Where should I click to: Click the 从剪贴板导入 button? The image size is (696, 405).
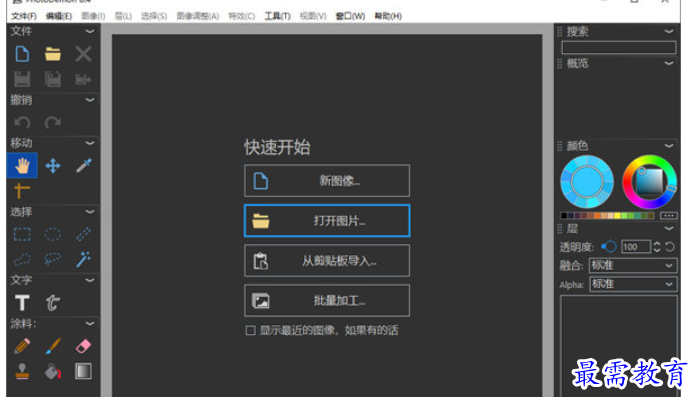point(327,261)
